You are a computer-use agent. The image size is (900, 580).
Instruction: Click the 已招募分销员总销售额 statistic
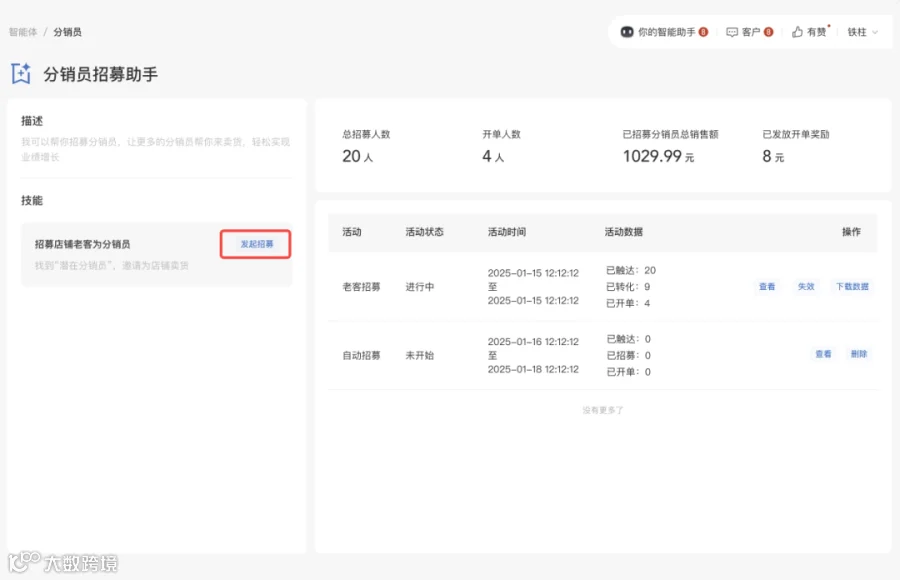tap(670, 146)
